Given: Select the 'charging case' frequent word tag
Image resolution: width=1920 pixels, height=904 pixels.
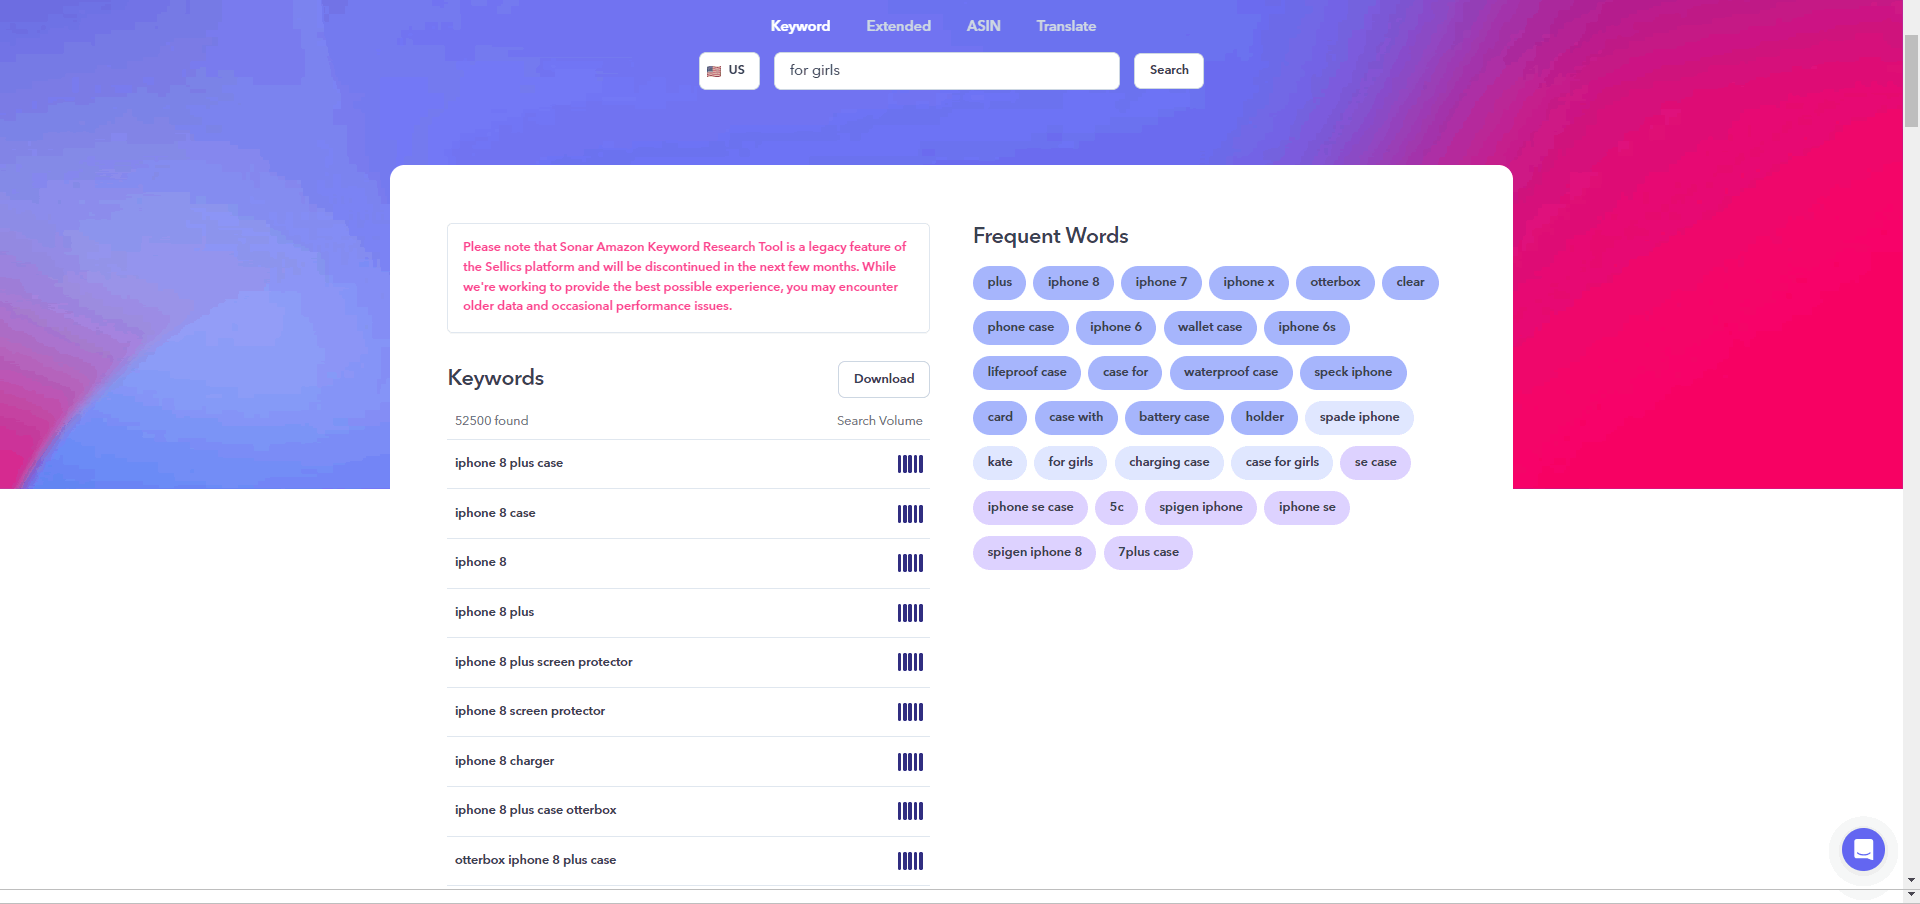Looking at the screenshot, I should [1169, 463].
